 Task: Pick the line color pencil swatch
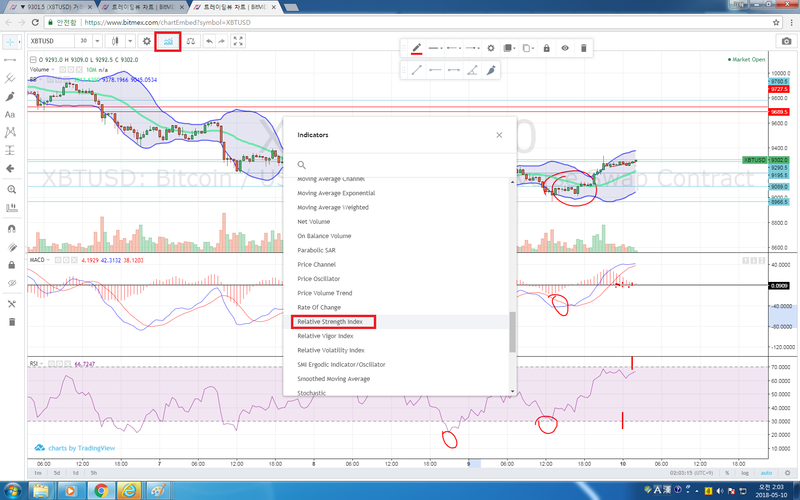click(417, 48)
